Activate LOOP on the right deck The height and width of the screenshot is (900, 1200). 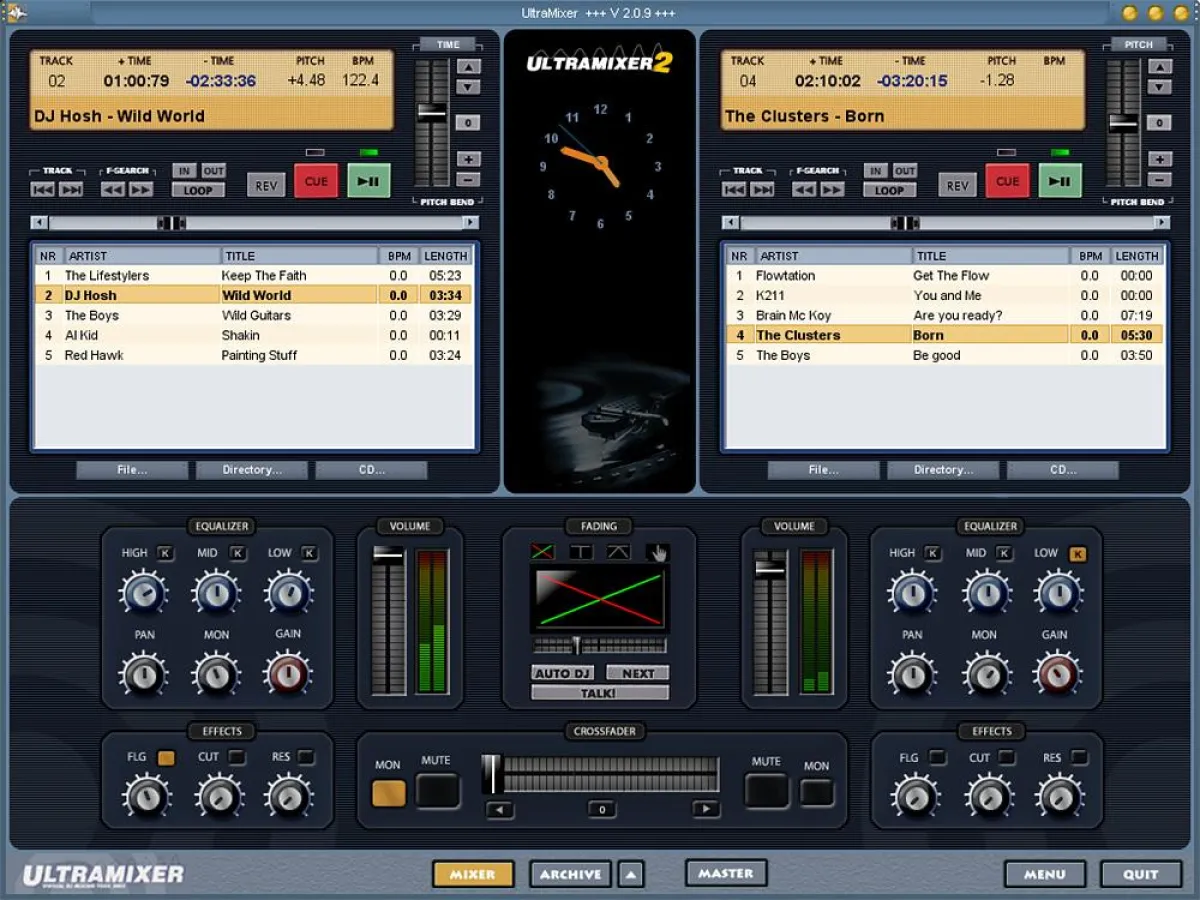click(x=889, y=191)
